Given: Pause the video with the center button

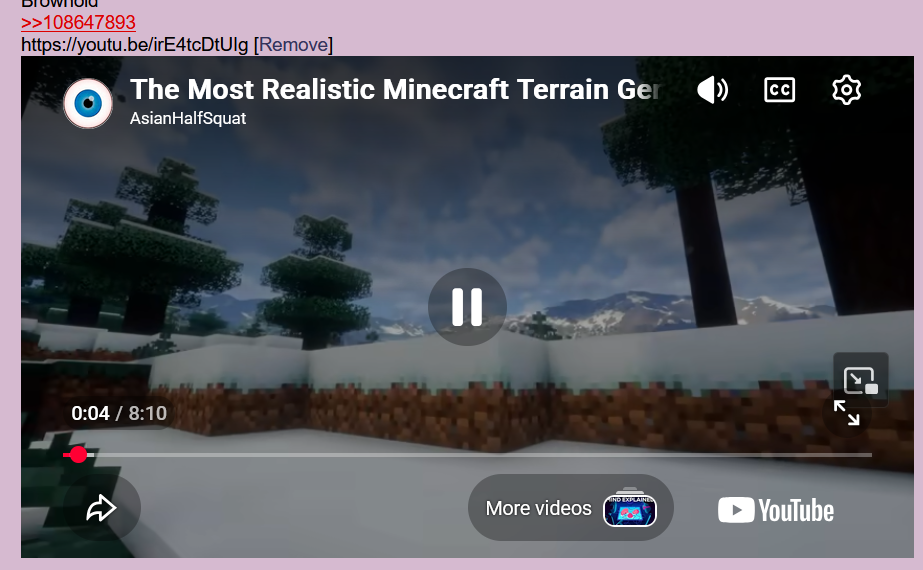Looking at the screenshot, I should 467,307.
